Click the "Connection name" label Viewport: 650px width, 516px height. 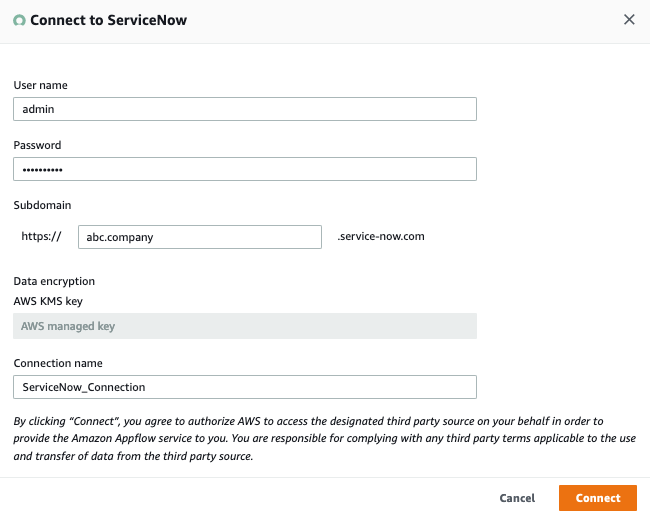coord(58,363)
